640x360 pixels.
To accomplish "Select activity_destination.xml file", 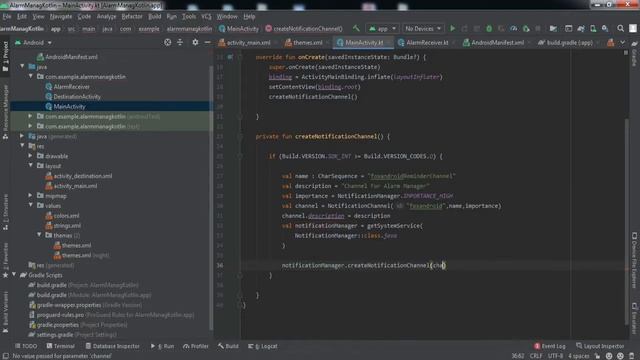I will point(83,176).
